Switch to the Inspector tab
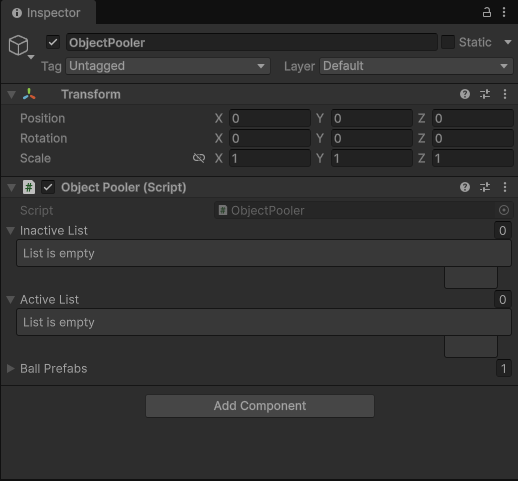The image size is (518, 481). pyautogui.click(x=48, y=13)
